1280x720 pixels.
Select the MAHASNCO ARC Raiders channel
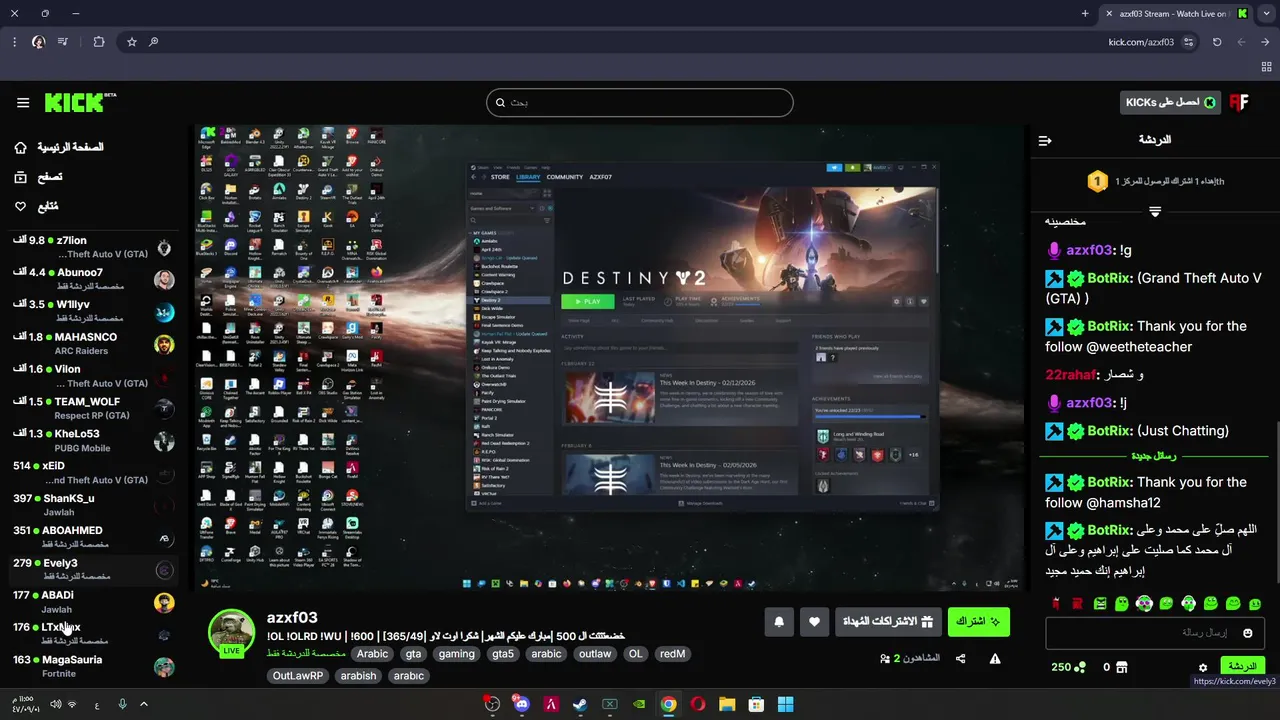[x=94, y=344]
